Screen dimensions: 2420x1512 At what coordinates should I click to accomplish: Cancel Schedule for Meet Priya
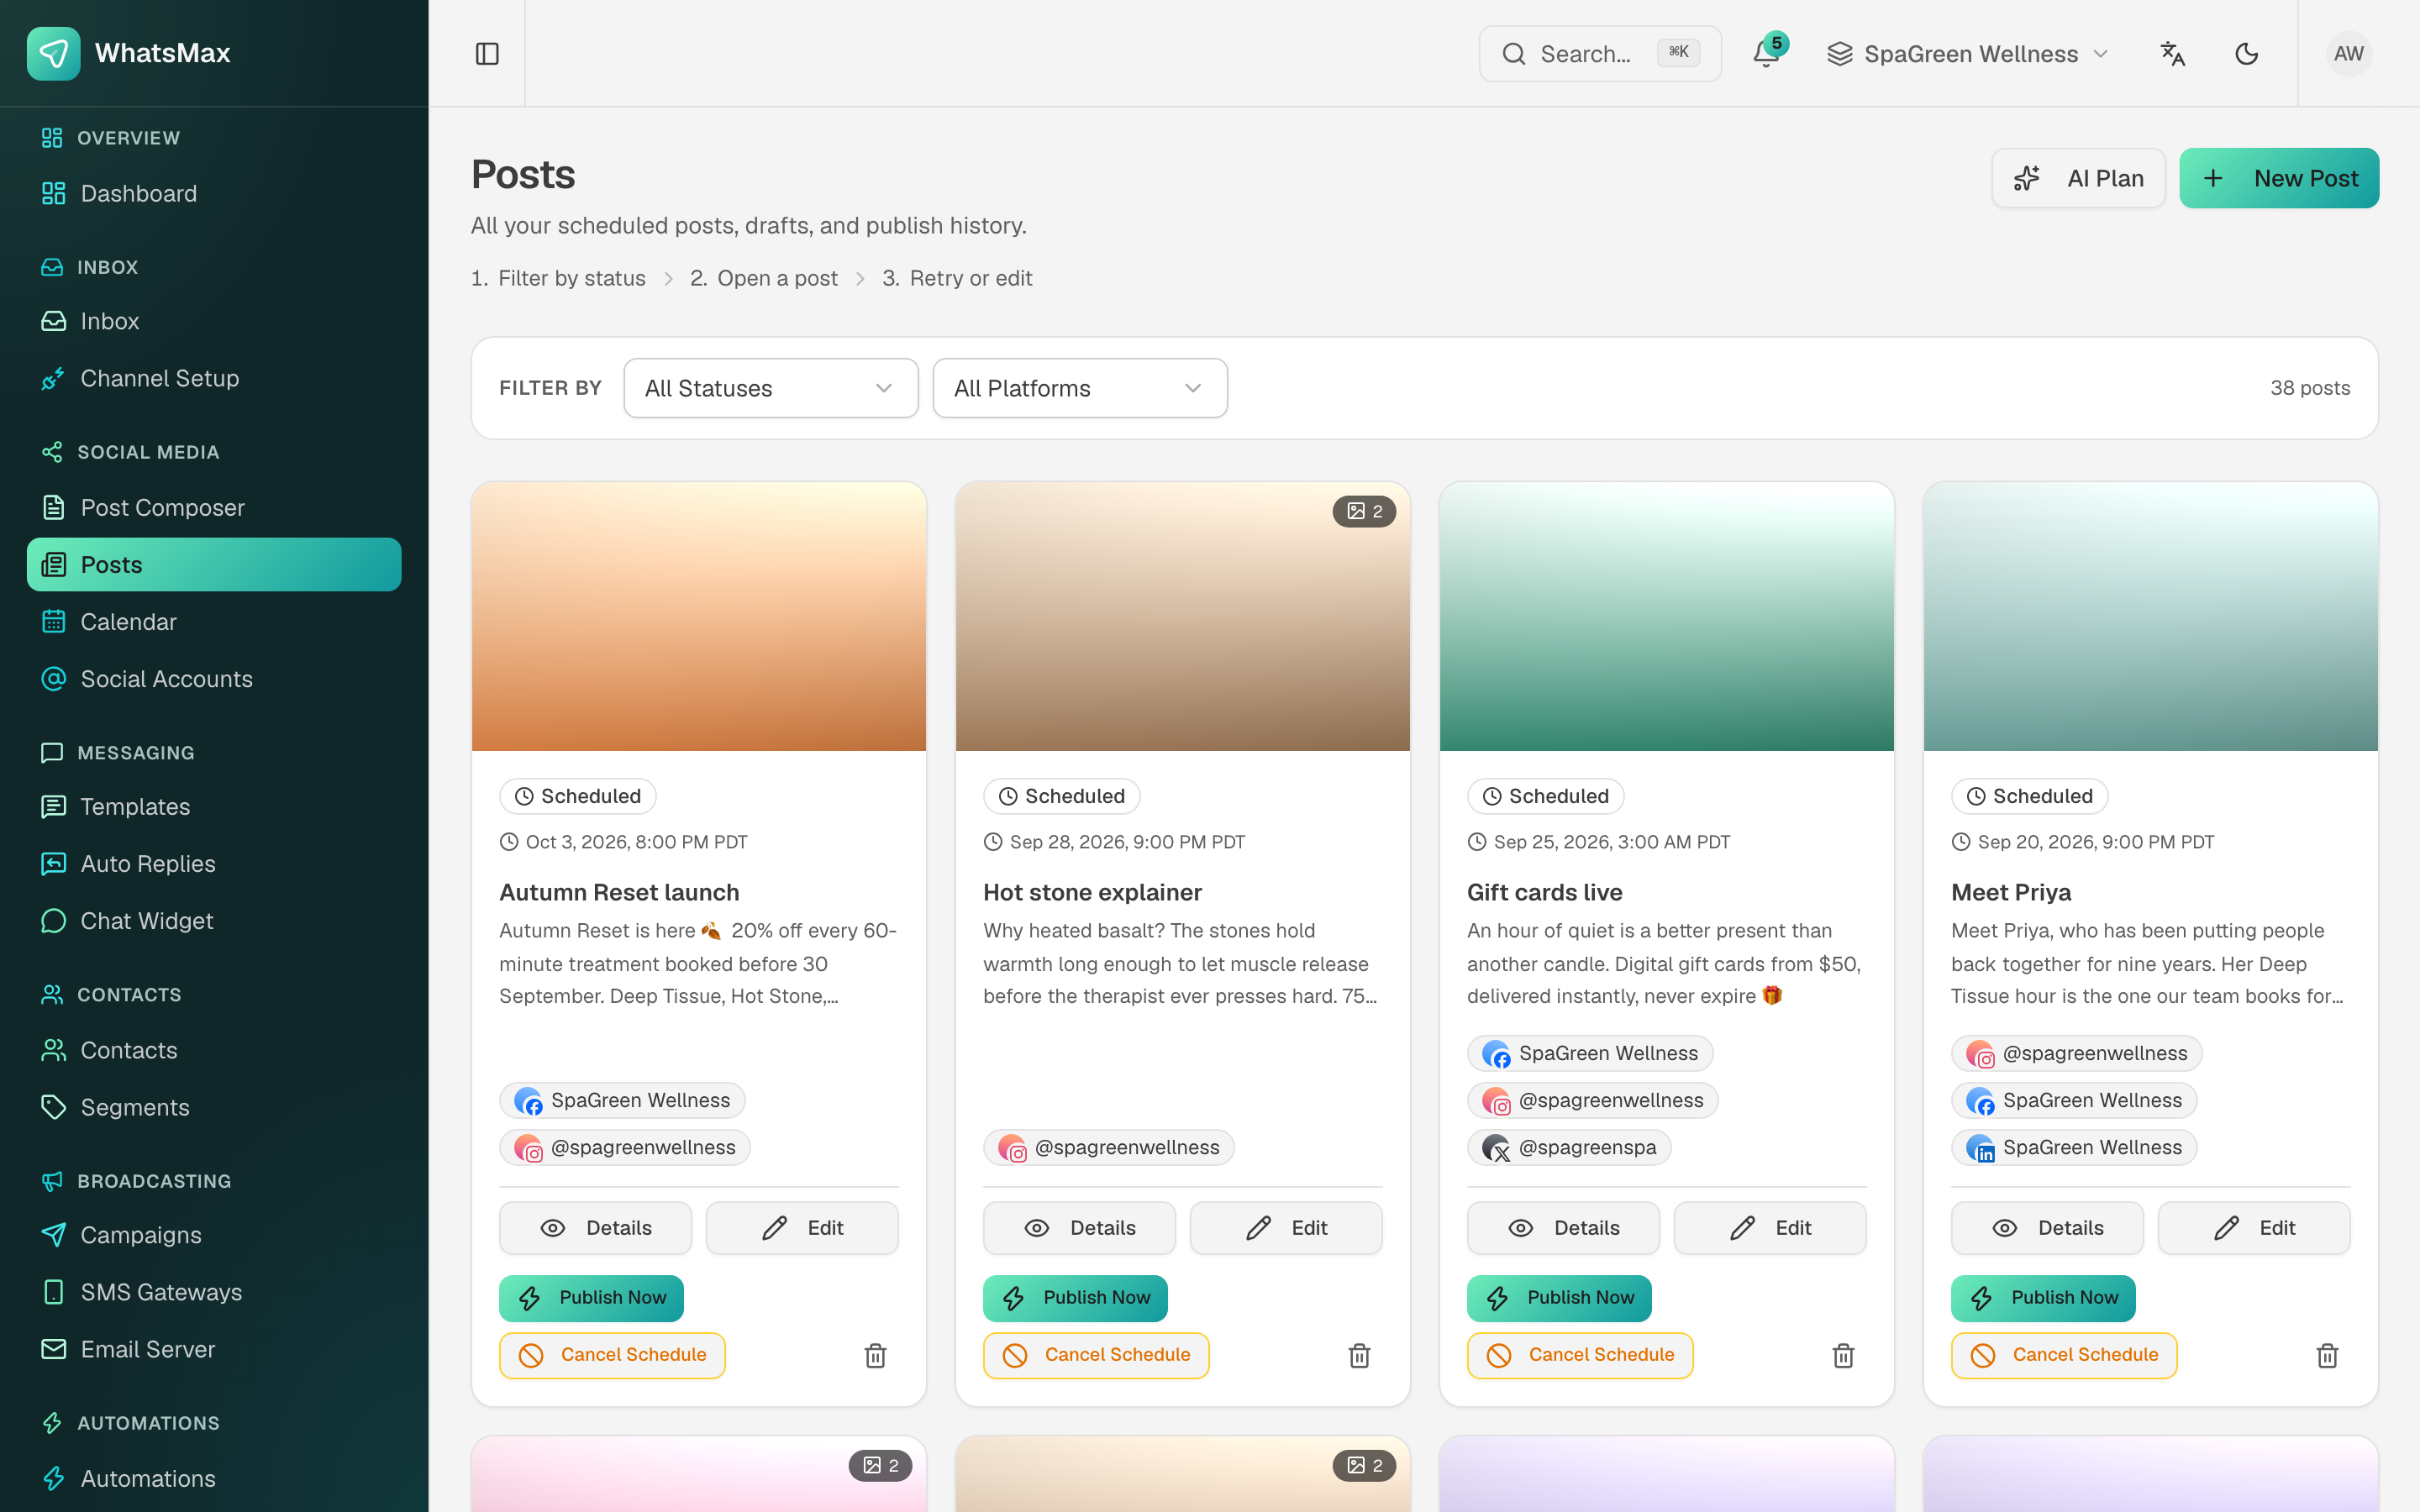[2064, 1355]
